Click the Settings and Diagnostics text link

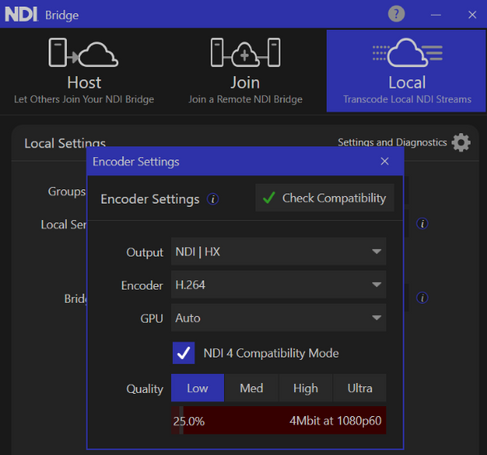click(392, 143)
